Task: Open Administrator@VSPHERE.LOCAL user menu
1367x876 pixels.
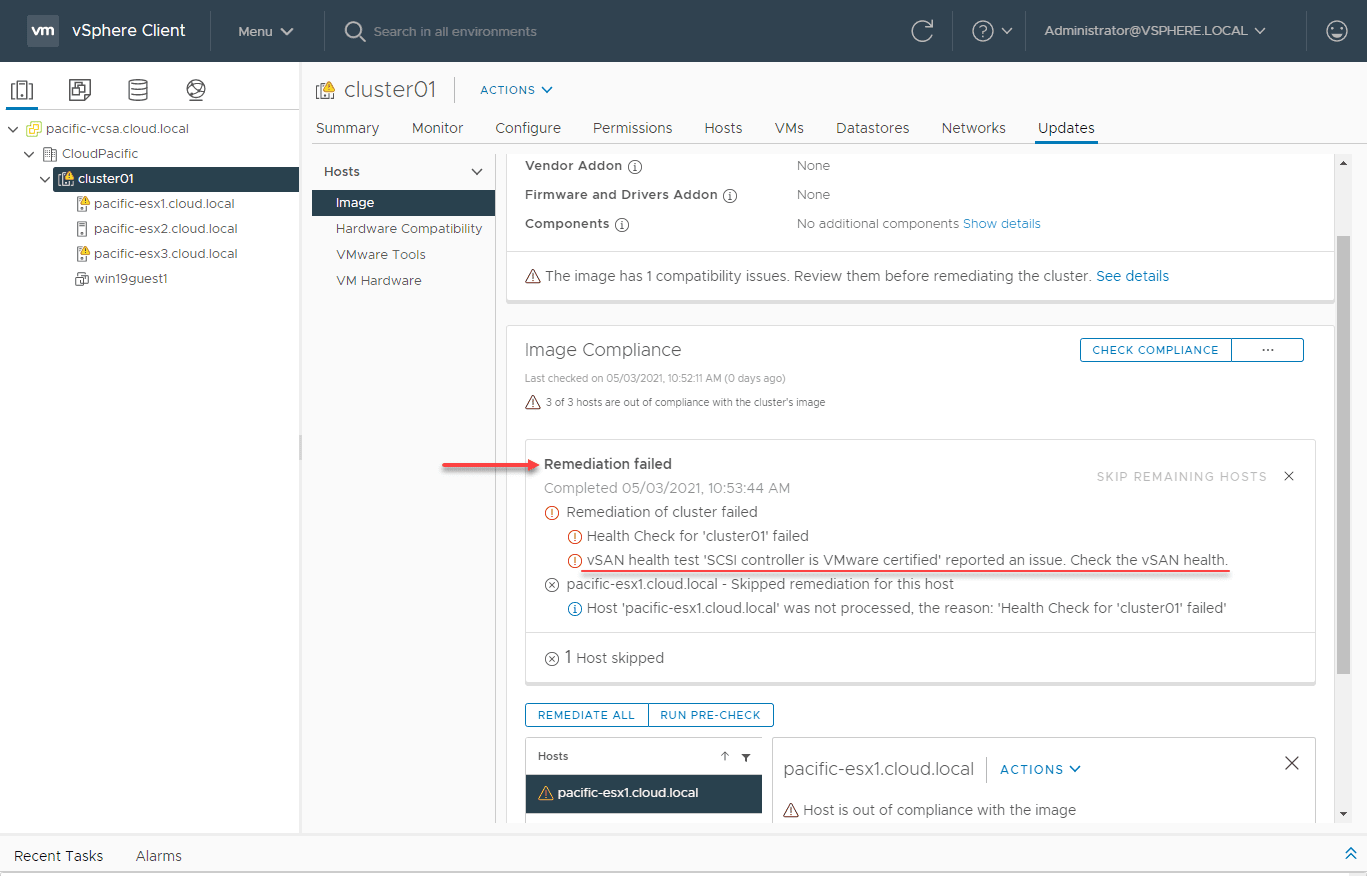Action: [x=1155, y=31]
